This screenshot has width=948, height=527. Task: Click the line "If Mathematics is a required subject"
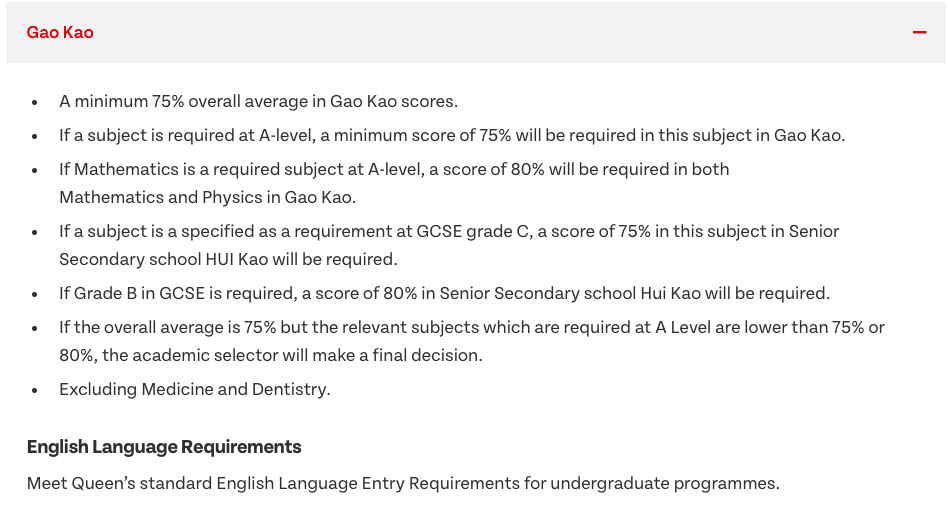[394, 169]
